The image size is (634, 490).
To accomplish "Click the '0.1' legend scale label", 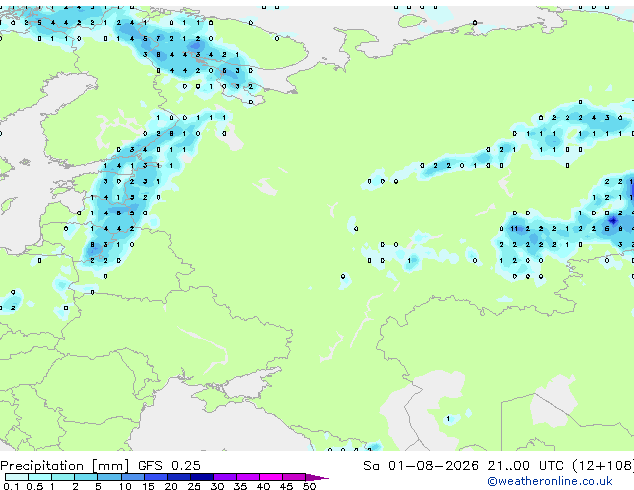I will tap(11, 486).
